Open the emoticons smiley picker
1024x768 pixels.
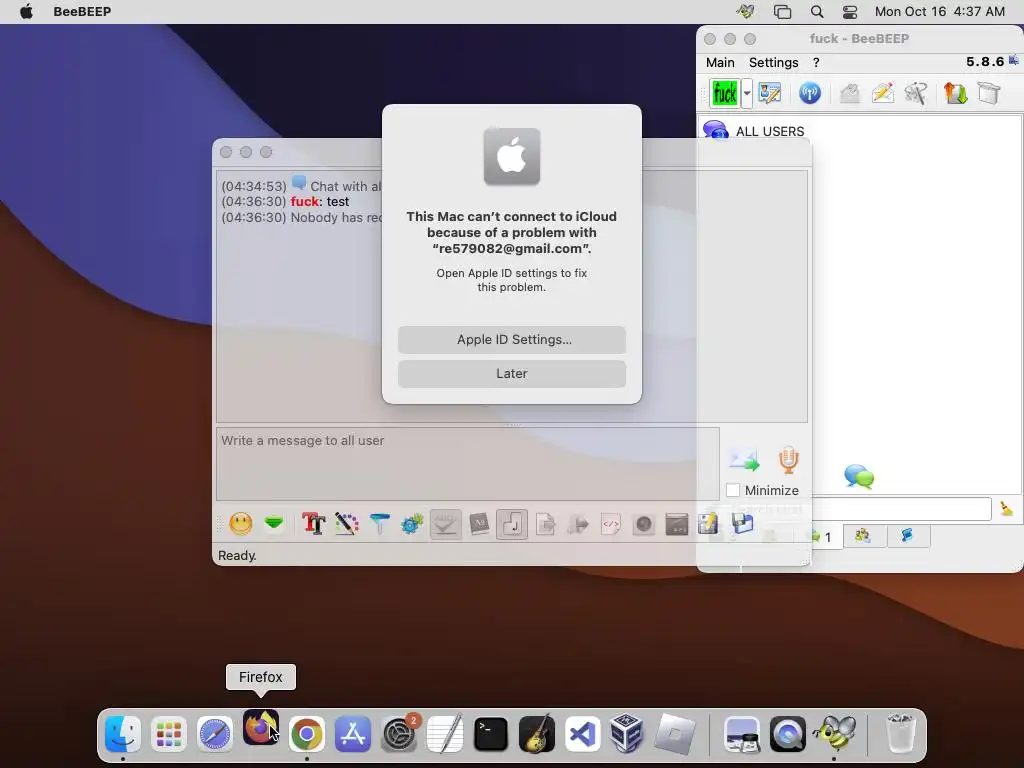pyautogui.click(x=241, y=524)
